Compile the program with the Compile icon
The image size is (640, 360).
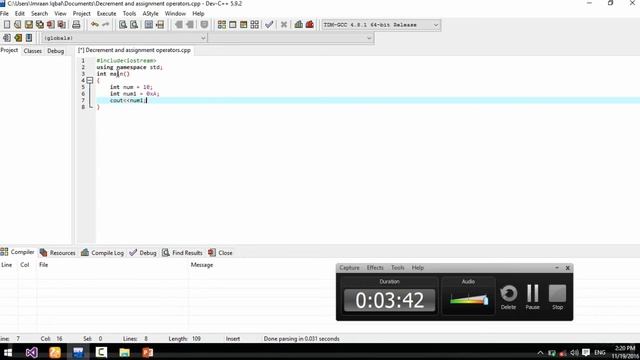222,25
